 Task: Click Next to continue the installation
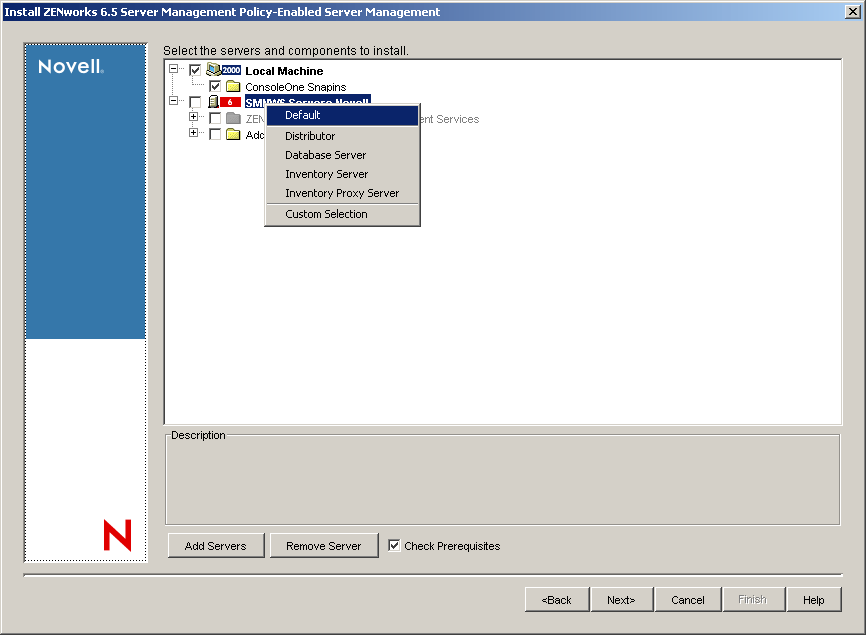[621, 599]
